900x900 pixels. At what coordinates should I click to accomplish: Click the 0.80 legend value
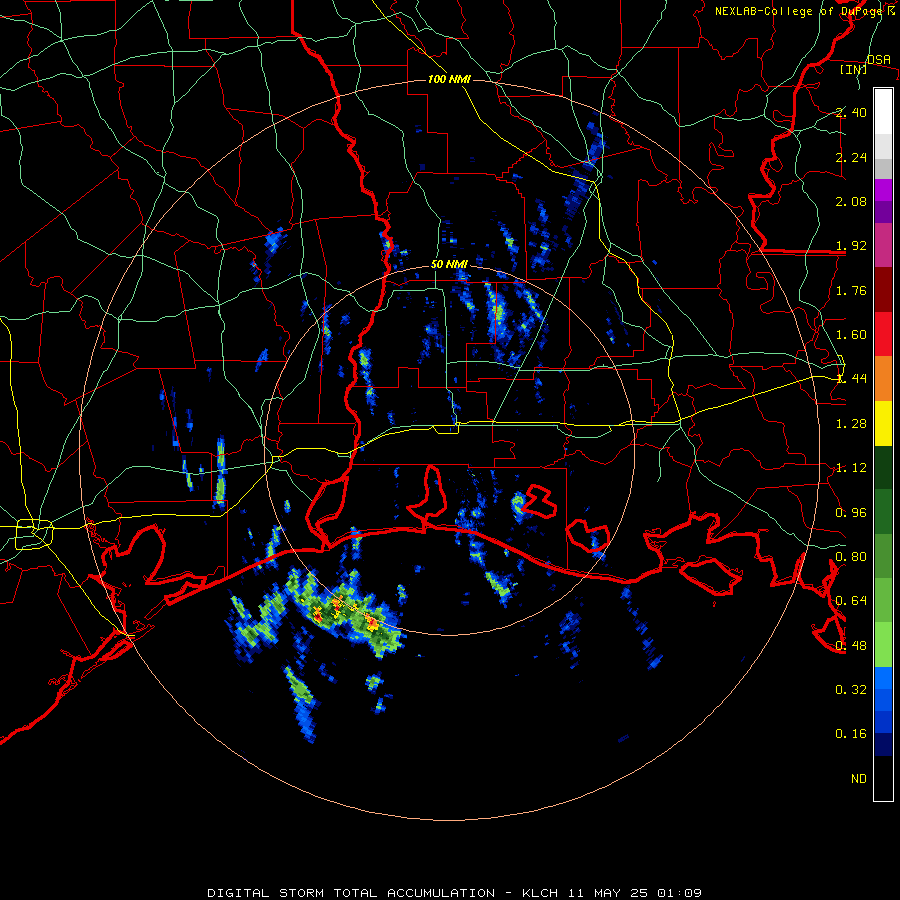(851, 557)
